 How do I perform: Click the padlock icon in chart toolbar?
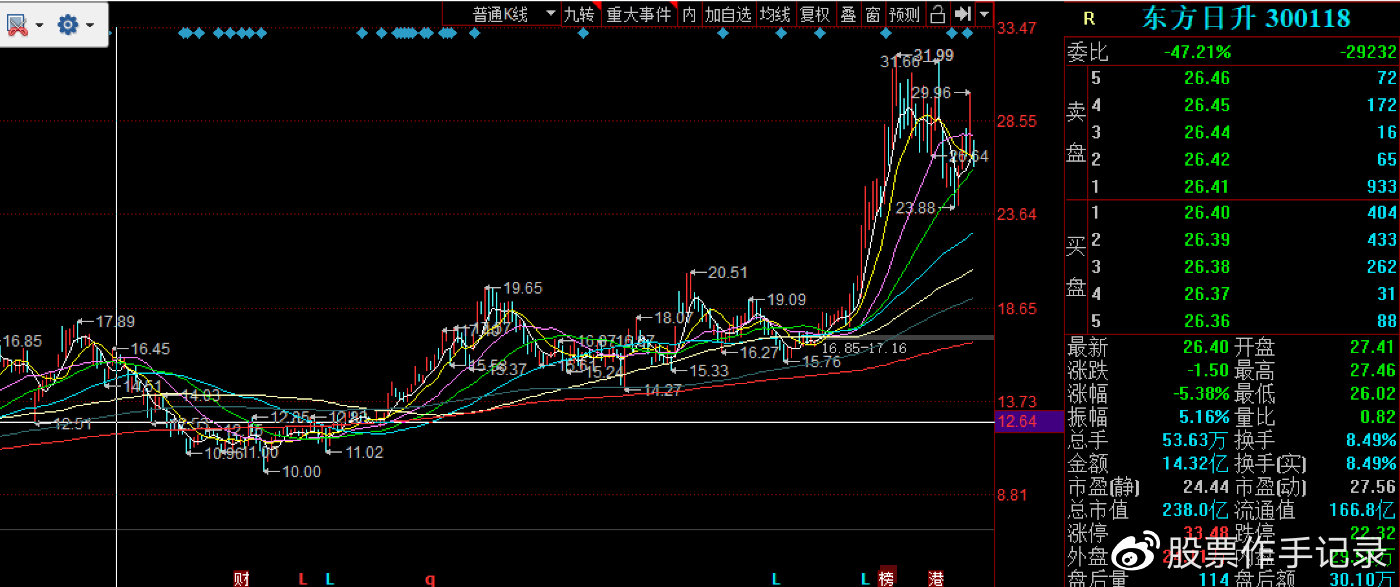click(x=937, y=14)
